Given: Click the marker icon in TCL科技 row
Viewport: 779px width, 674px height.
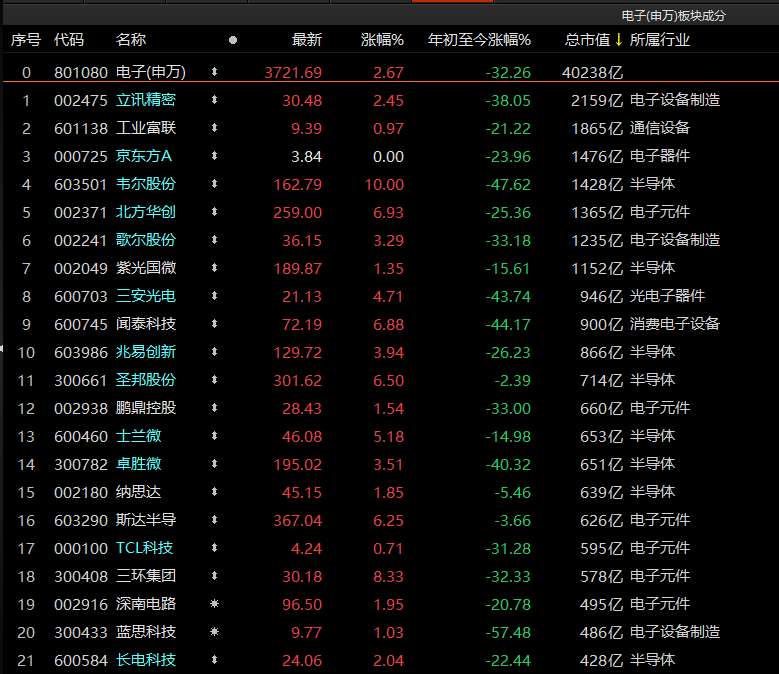Looking at the screenshot, I should point(214,548).
